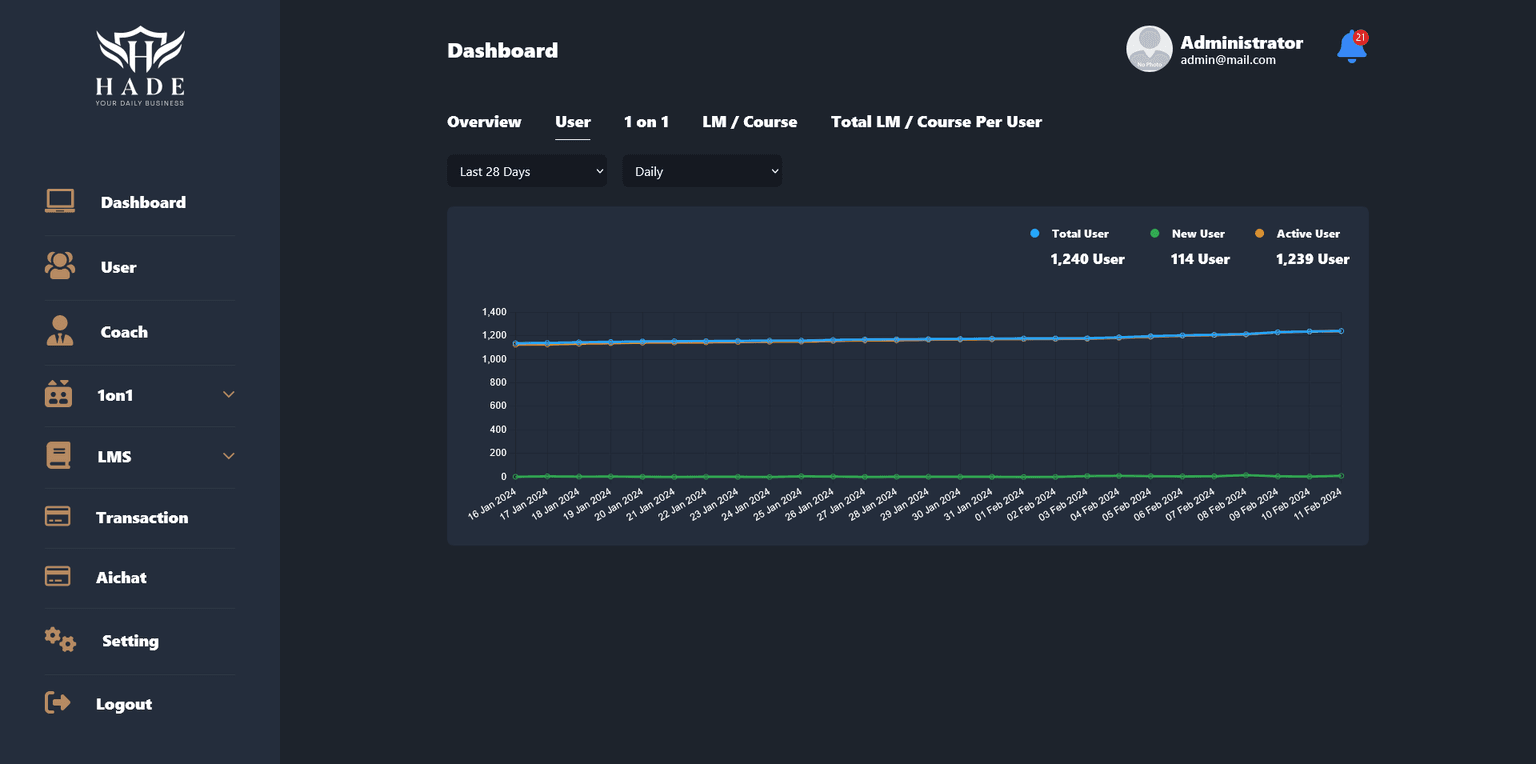Switch to the Overview tab
1536x764 pixels.
(x=484, y=121)
